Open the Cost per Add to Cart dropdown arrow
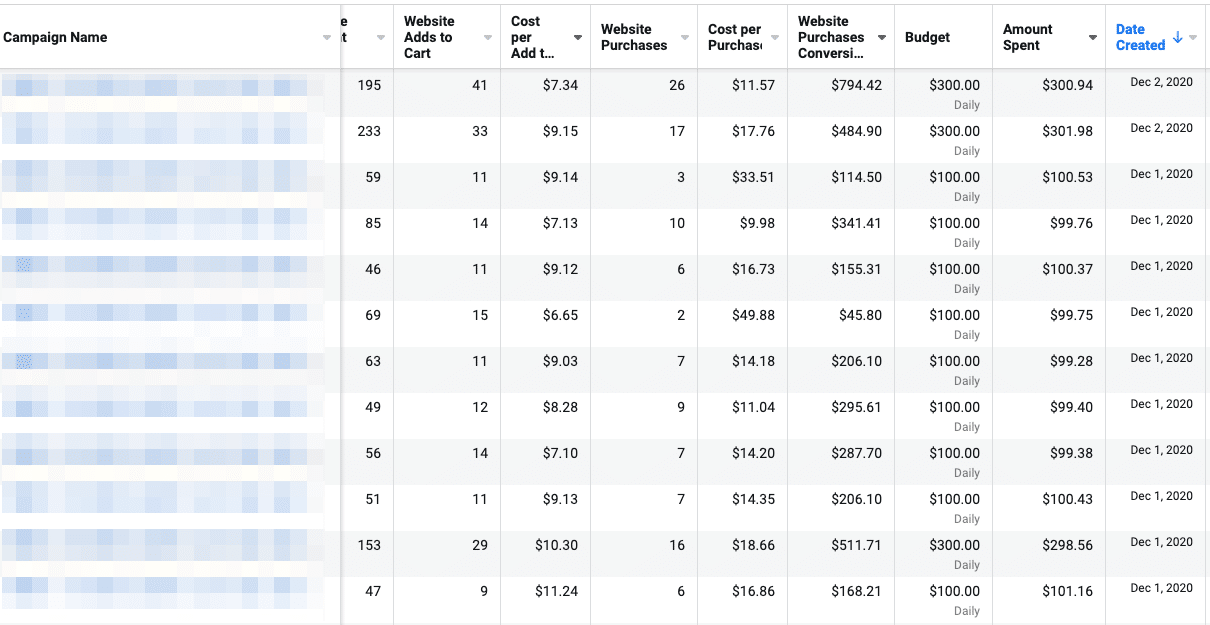The height and width of the screenshot is (625, 1210). pos(578,38)
